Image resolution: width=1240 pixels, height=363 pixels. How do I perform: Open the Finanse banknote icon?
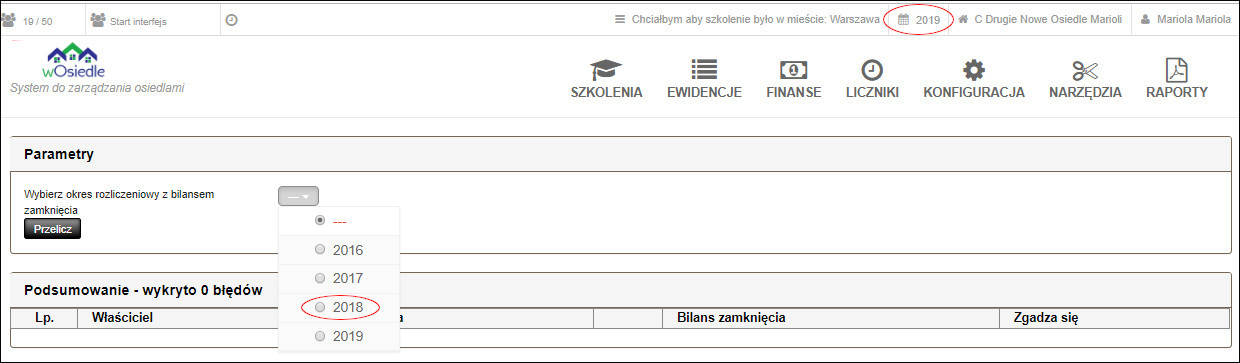pos(794,70)
